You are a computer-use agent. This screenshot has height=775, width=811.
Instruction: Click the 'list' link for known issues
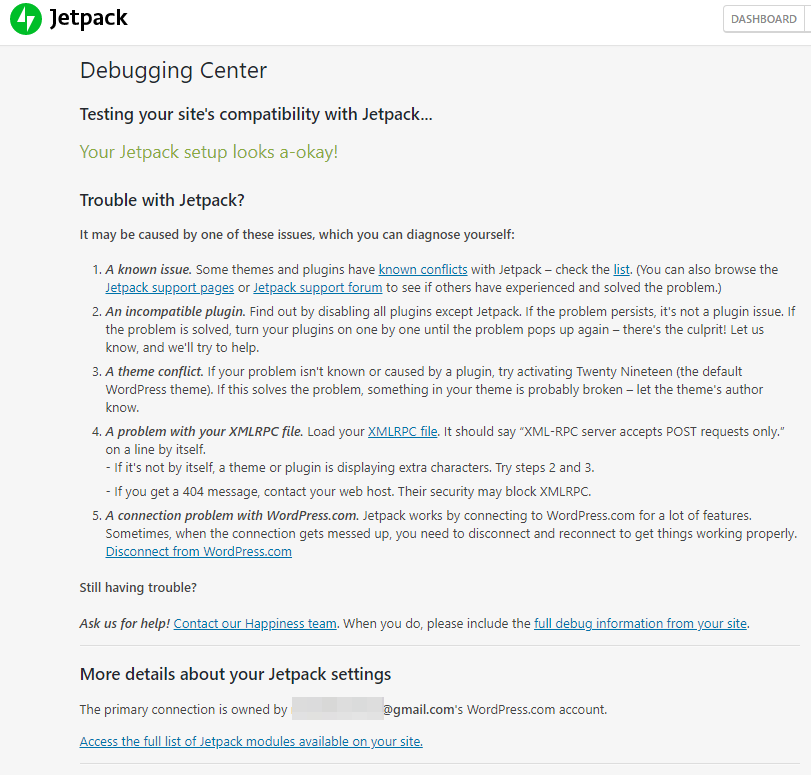click(x=621, y=269)
